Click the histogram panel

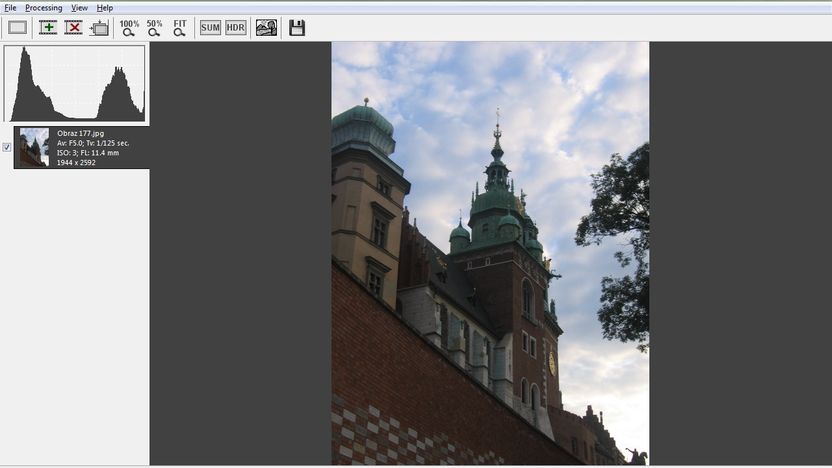pos(75,84)
